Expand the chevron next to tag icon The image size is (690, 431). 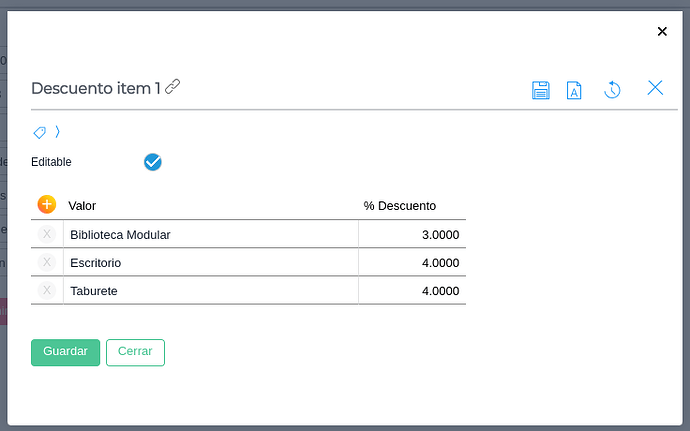pos(58,132)
